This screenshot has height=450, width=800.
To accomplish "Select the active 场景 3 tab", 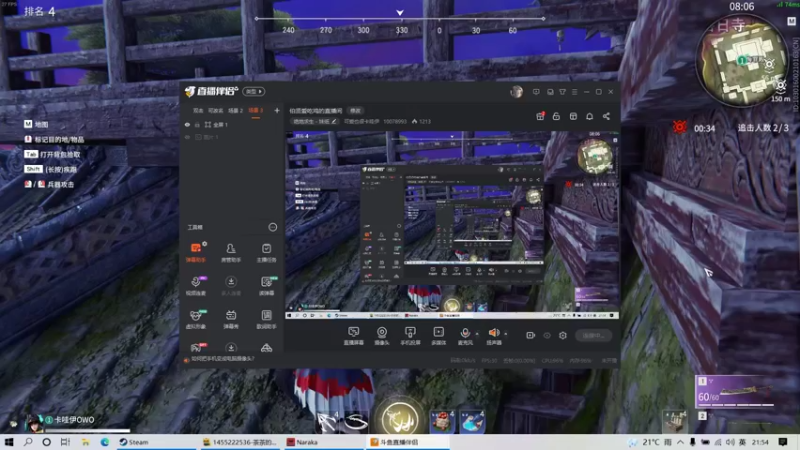I will pyautogui.click(x=256, y=111).
